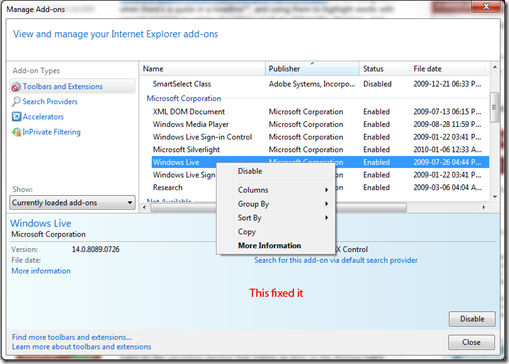This screenshot has height=364, width=509.
Task: Expand Sort By submenu arrow
Action: point(327,218)
